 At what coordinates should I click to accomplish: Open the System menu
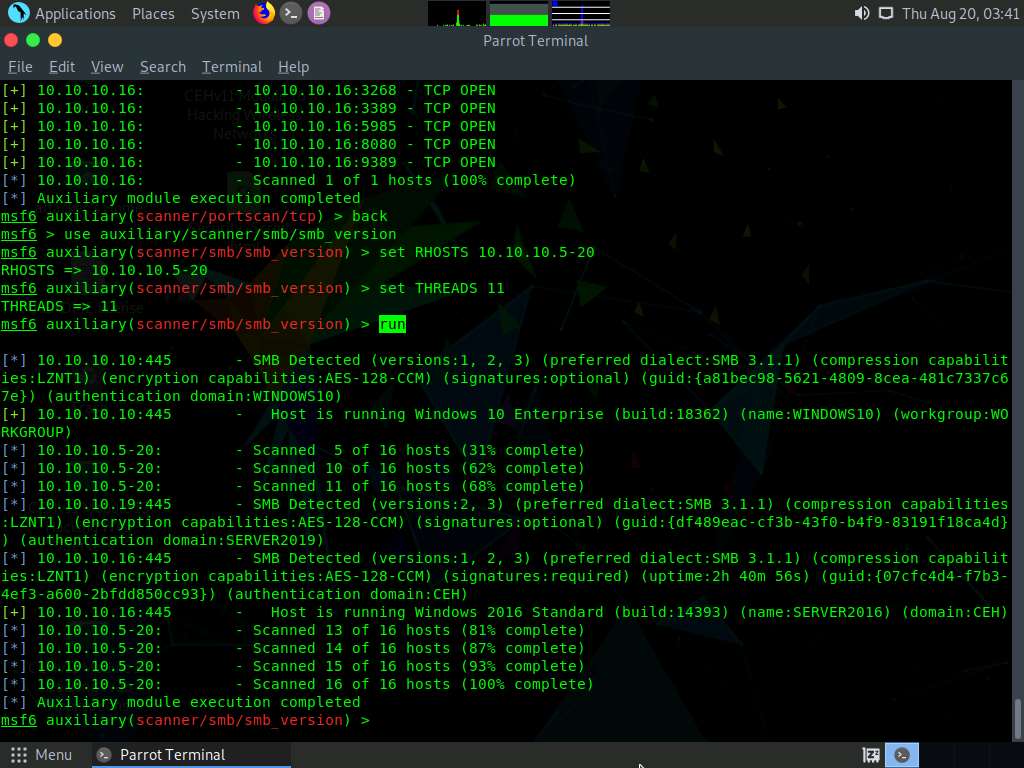click(215, 14)
